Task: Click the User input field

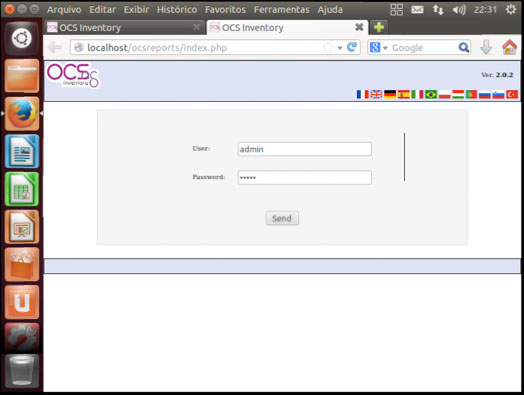Action: click(x=304, y=149)
